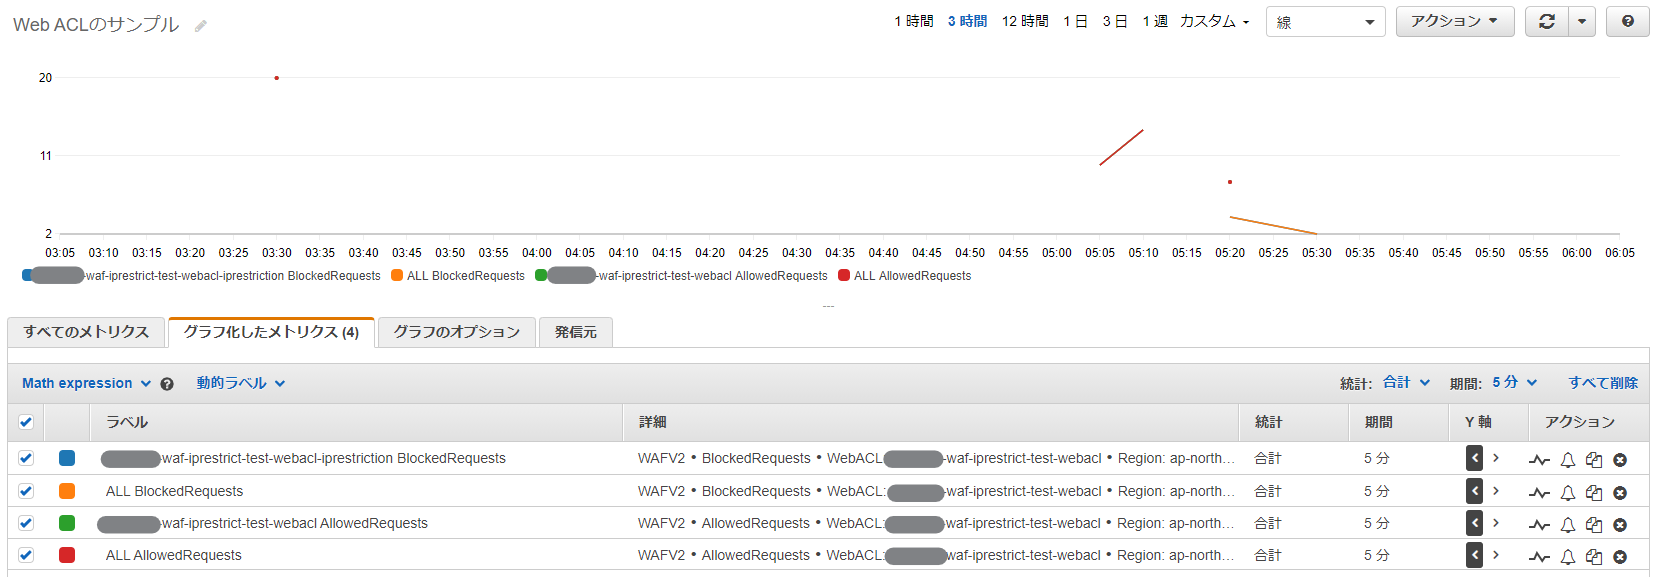The width and height of the screenshot is (1661, 577).
Task: Set left Y axis for ipreselection BlockedRequests row
Action: [1474, 458]
